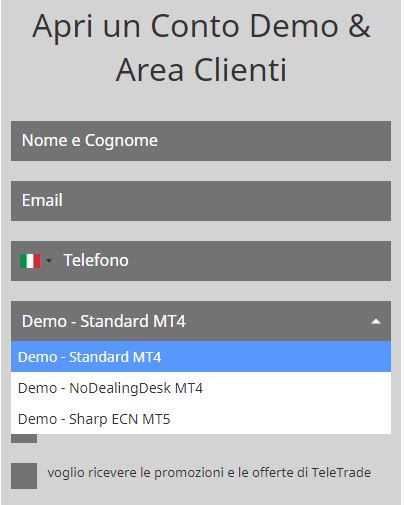The height and width of the screenshot is (505, 404).
Task: Tick the partially hidden checkbox under the list
Action: pos(24,438)
